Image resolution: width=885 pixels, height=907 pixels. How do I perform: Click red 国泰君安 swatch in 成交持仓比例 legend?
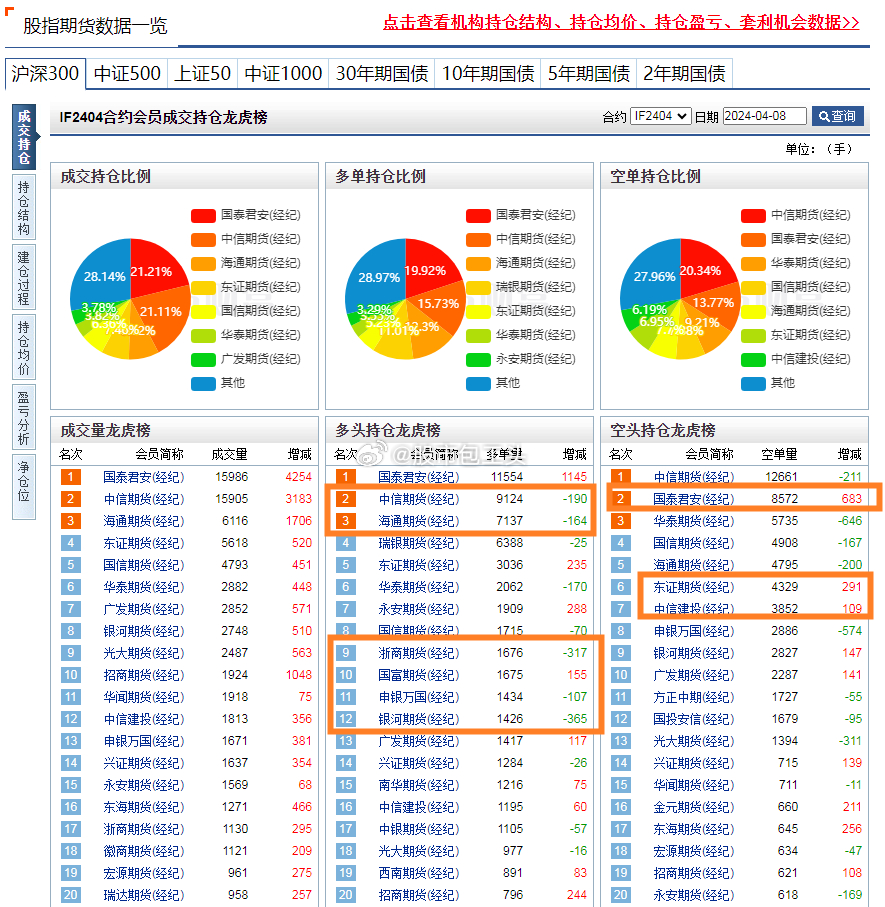click(203, 215)
